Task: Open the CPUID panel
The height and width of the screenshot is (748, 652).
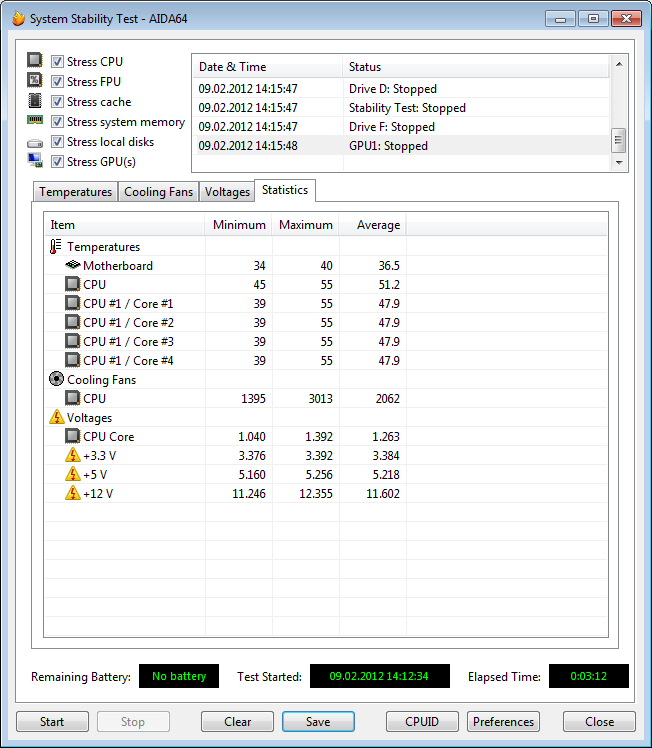Action: click(x=422, y=721)
